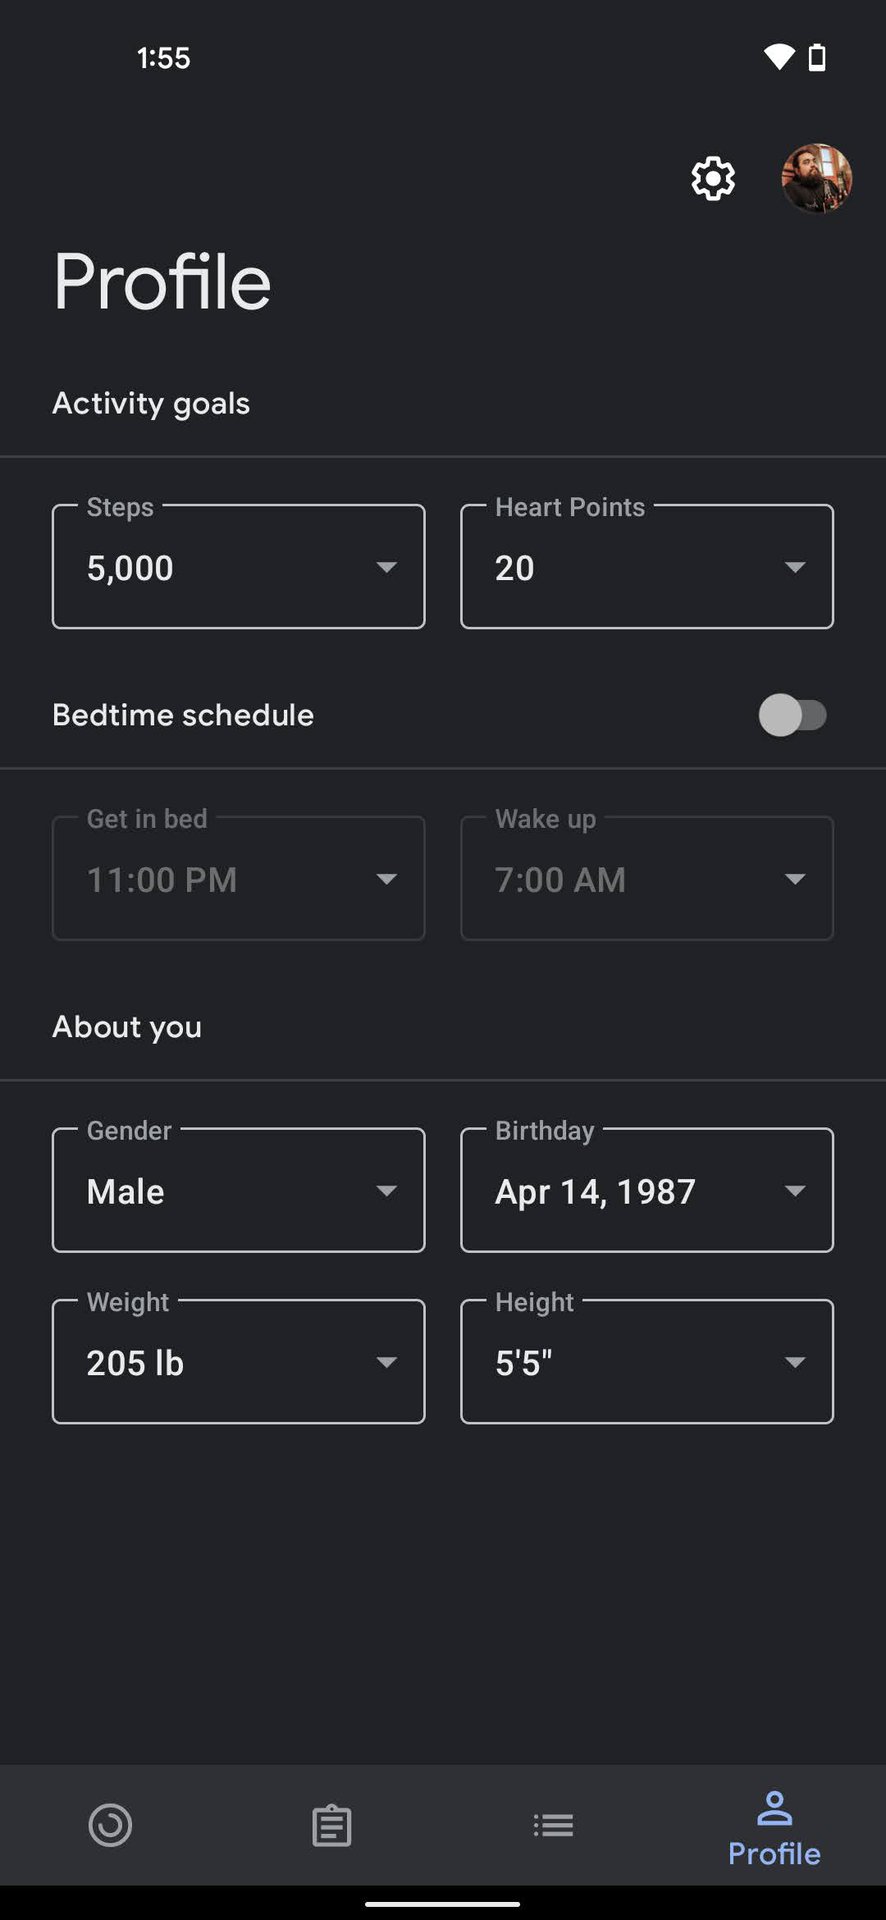Screen dimensions: 886x1920
Task: Tap the Bedtime schedule label
Action: point(183,715)
